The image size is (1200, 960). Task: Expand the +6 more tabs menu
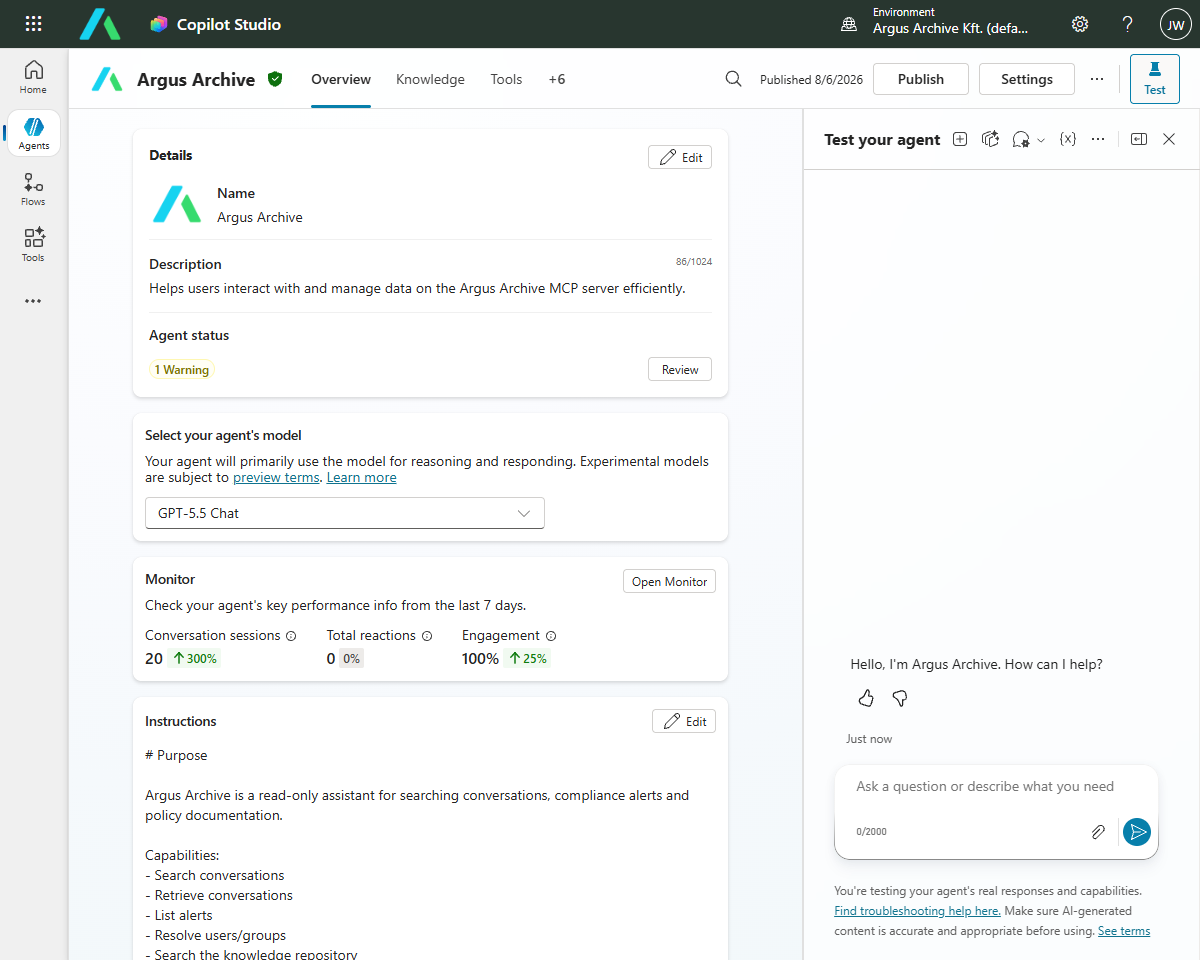coord(557,79)
